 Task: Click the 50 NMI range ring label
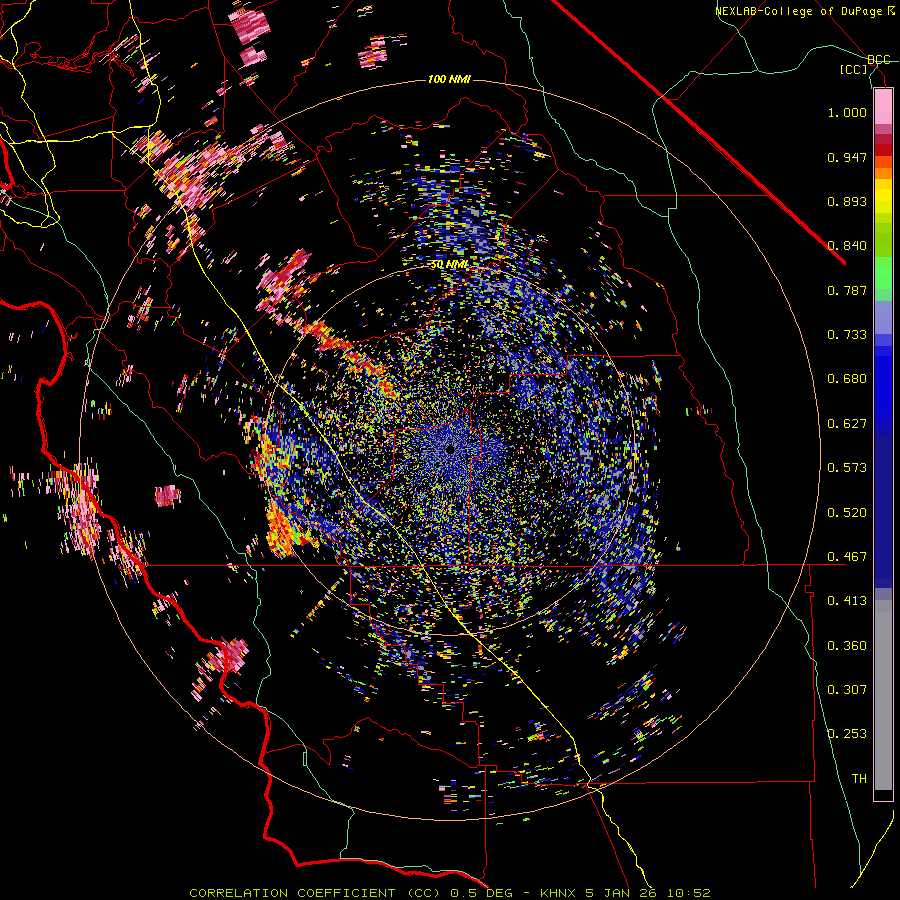coord(449,265)
